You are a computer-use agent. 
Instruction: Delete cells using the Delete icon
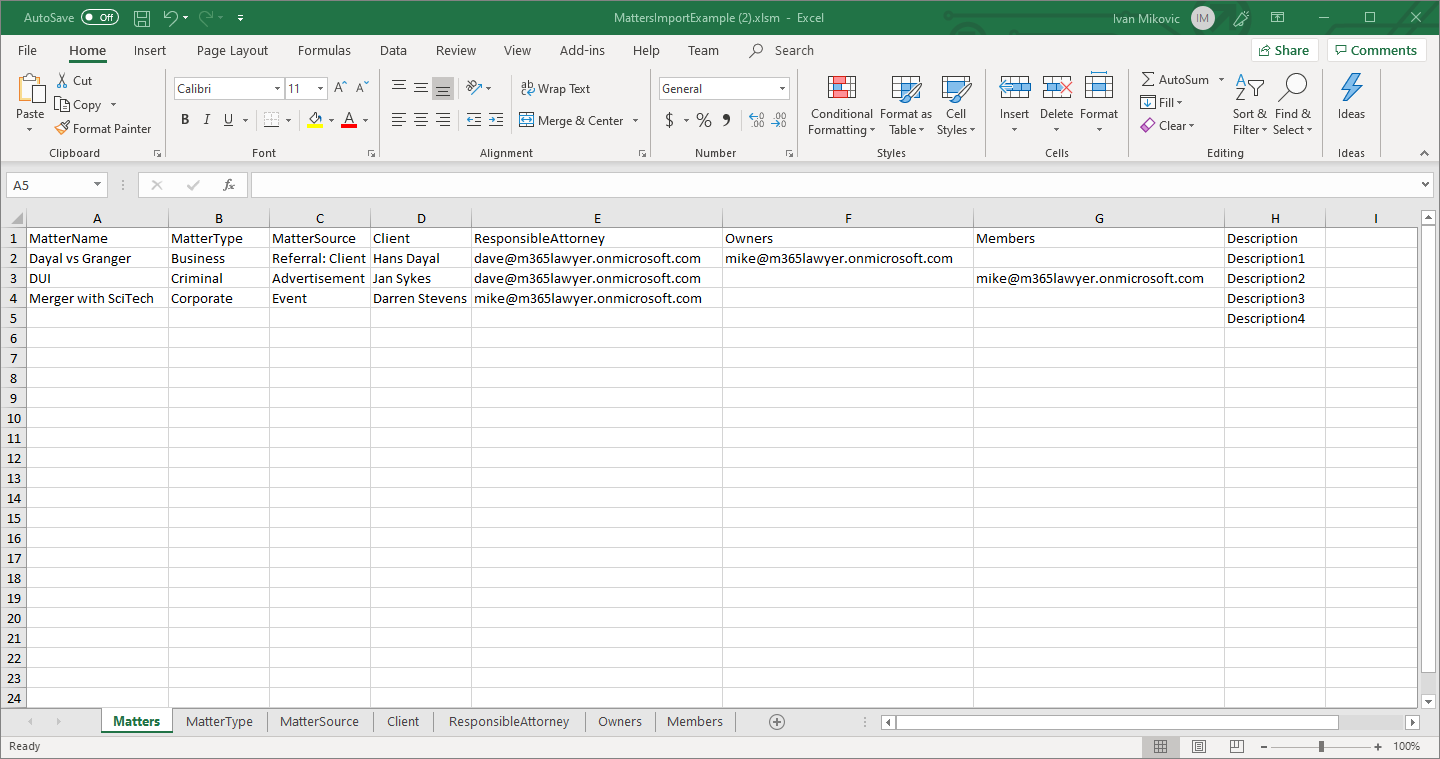point(1057,88)
